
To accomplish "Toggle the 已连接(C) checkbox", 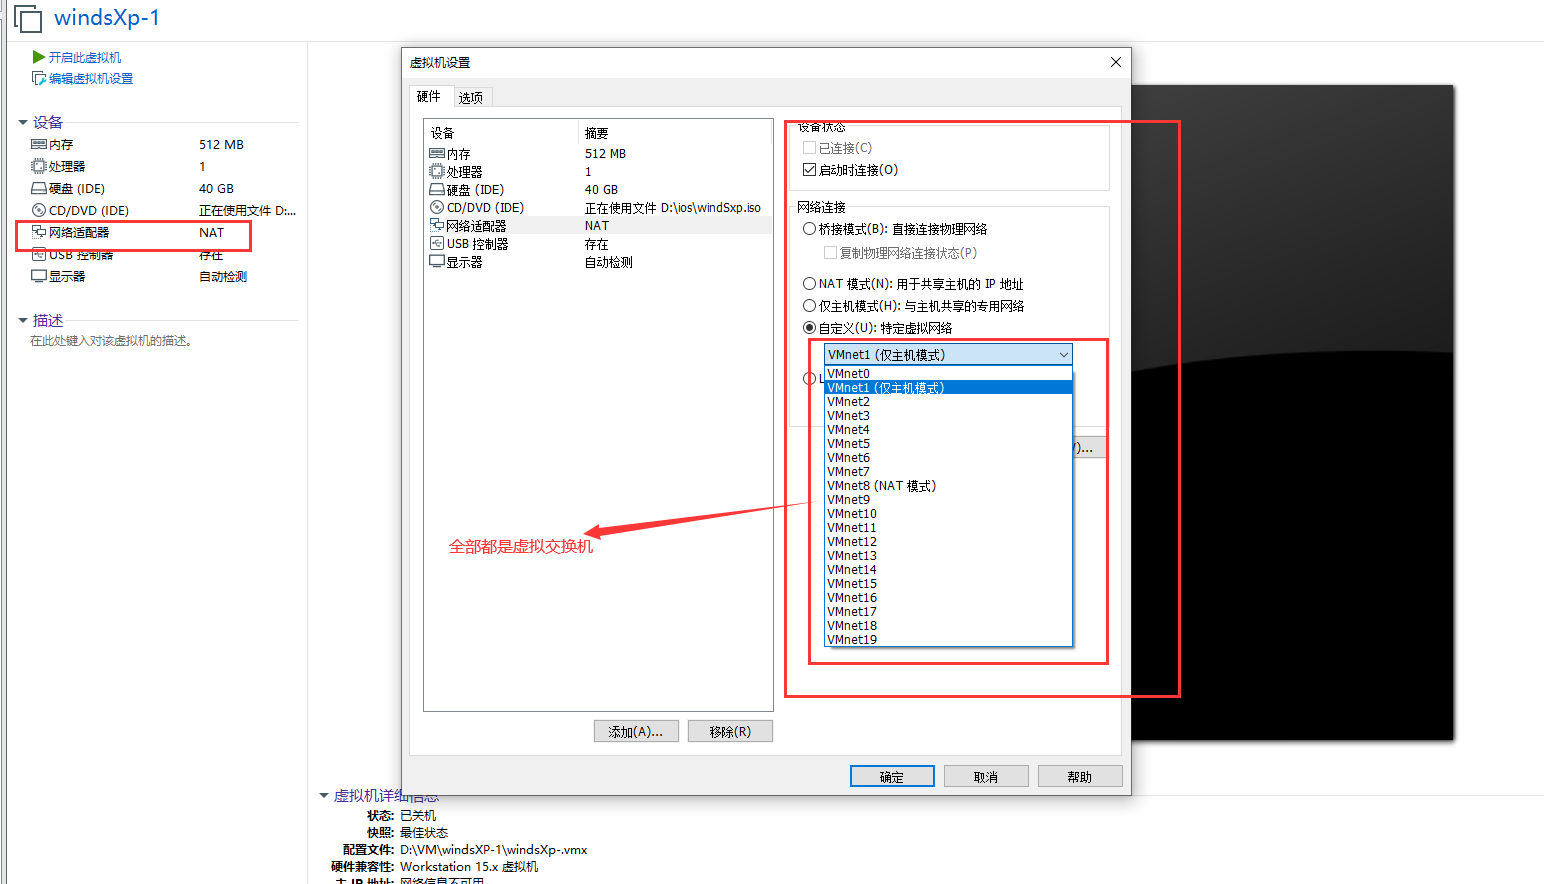I will click(x=809, y=147).
